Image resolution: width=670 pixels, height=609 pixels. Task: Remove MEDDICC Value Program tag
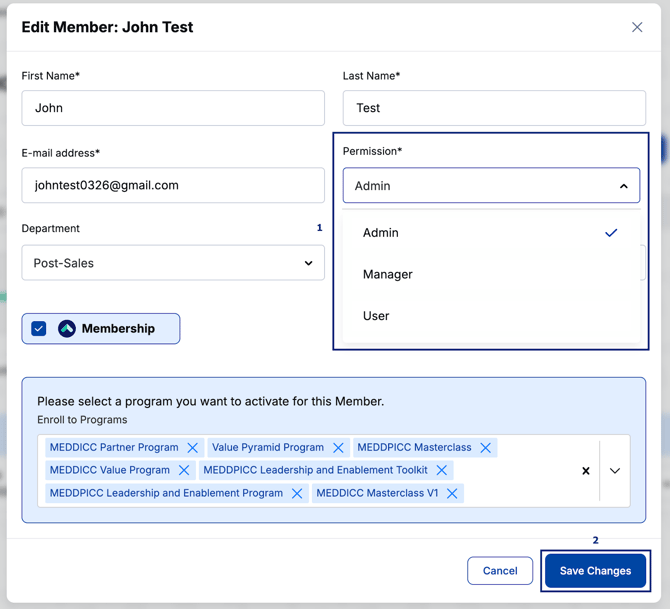(x=184, y=470)
